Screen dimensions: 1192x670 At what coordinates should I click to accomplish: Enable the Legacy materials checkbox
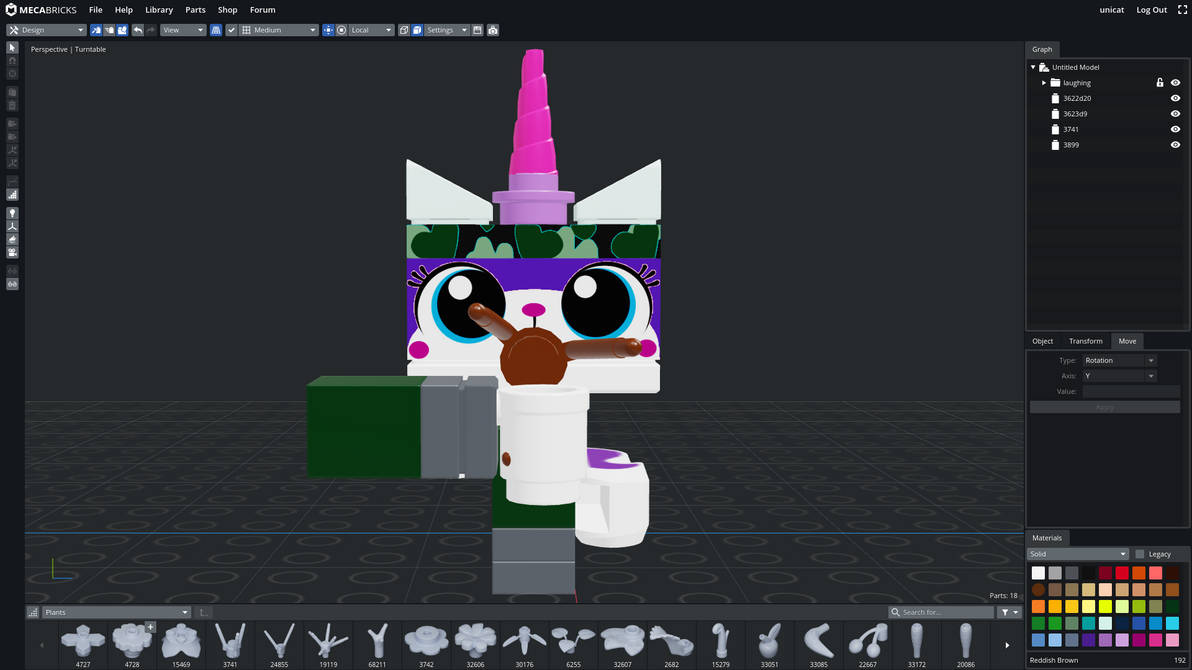tap(1140, 554)
